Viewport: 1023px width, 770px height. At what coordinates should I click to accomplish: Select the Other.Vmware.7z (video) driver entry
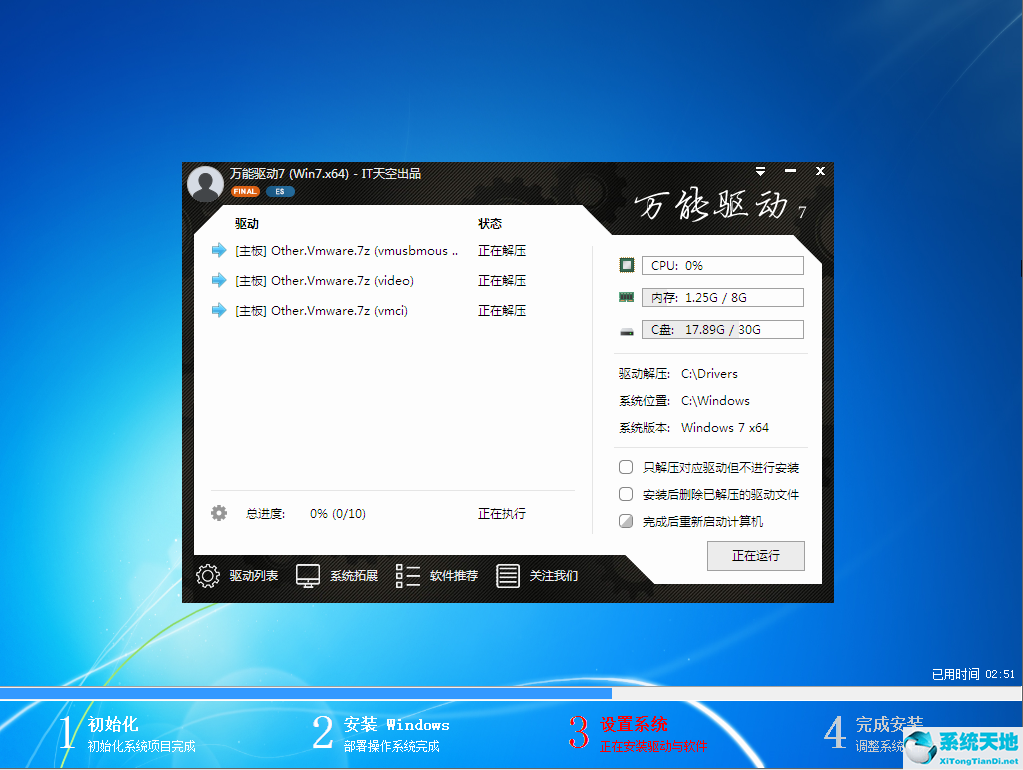324,281
